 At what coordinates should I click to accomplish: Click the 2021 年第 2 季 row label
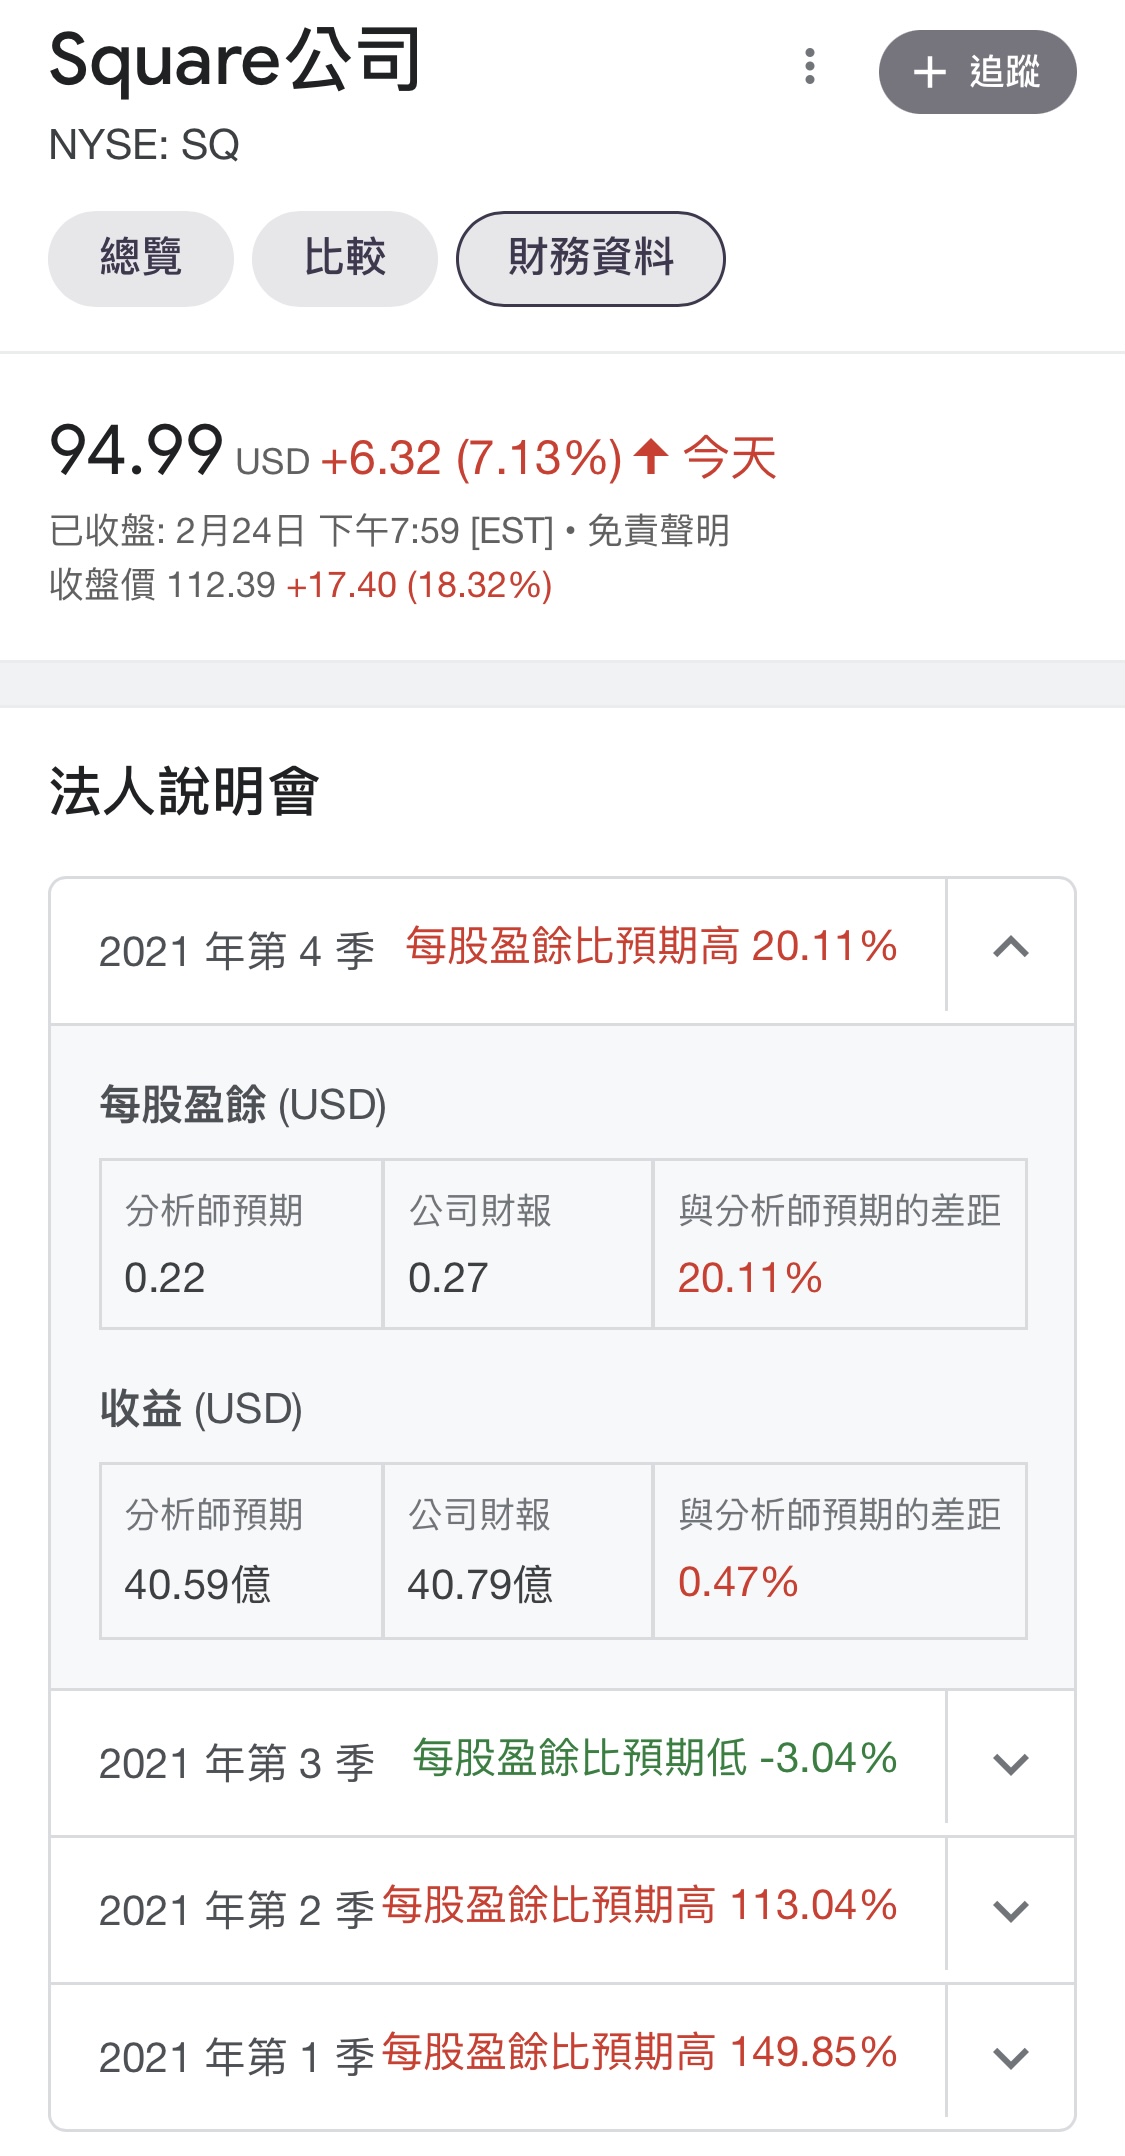236,1910
